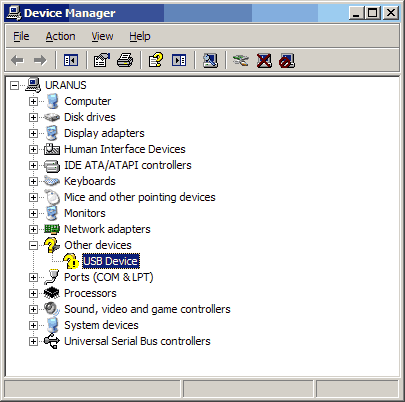Minimize the Device Manager window
This screenshot has height=402, width=405.
[x=356, y=13]
